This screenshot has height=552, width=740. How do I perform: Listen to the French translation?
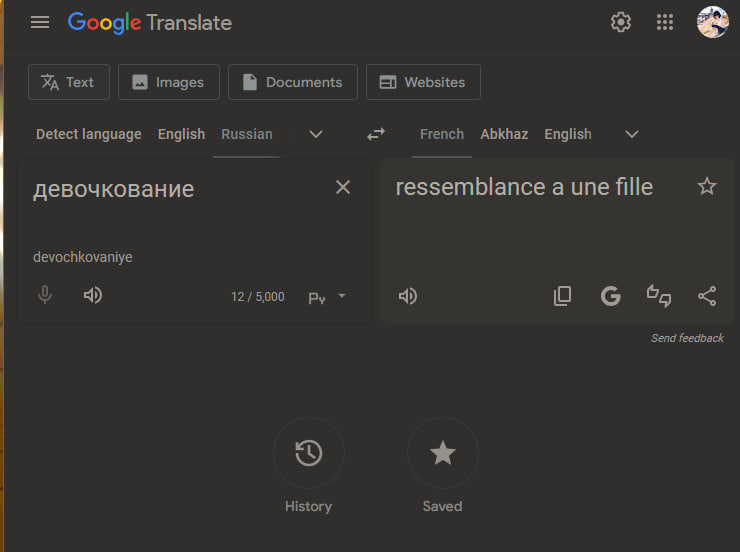pyautogui.click(x=408, y=296)
